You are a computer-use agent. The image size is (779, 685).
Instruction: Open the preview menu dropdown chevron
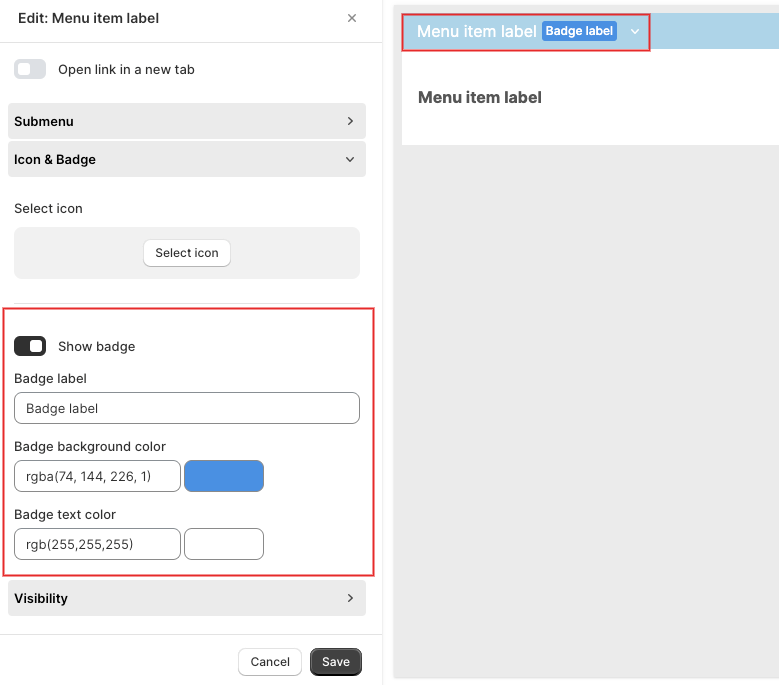pos(634,32)
